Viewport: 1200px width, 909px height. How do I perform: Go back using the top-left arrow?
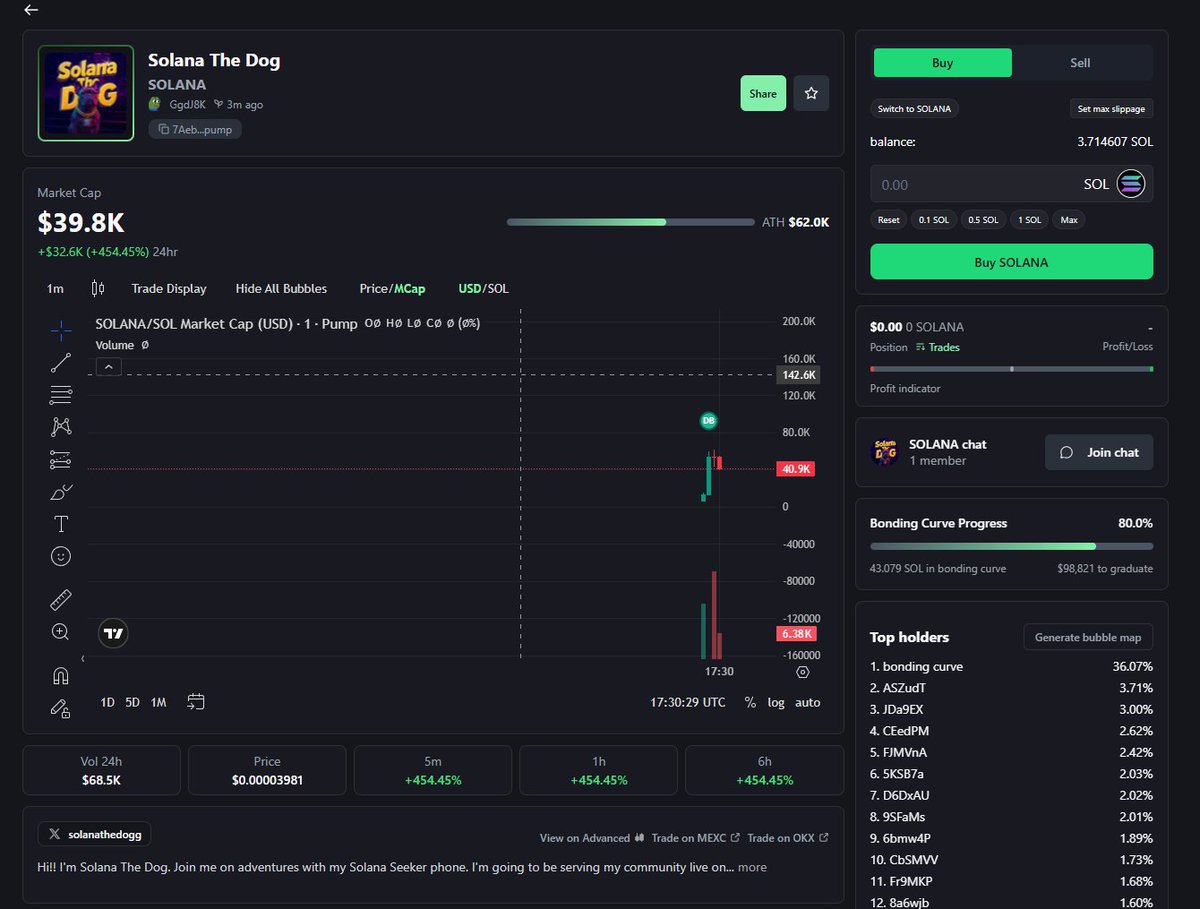click(x=31, y=10)
